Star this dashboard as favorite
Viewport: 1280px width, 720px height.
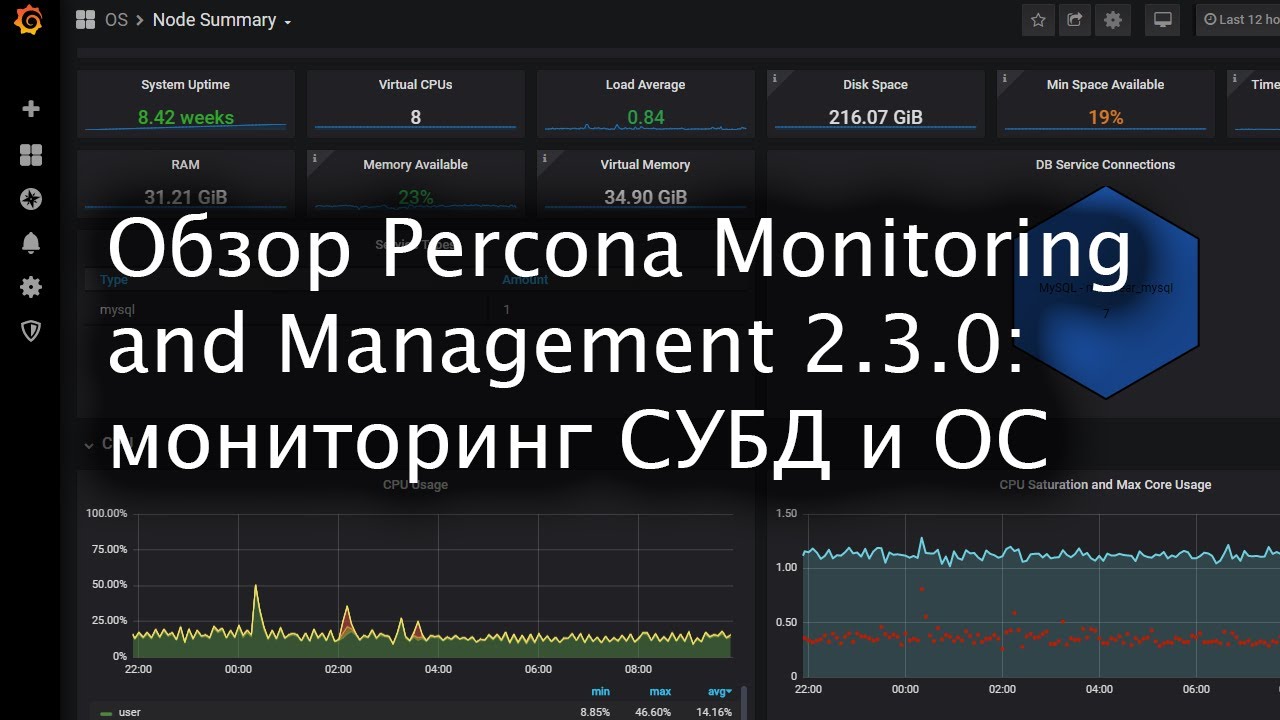point(1038,20)
